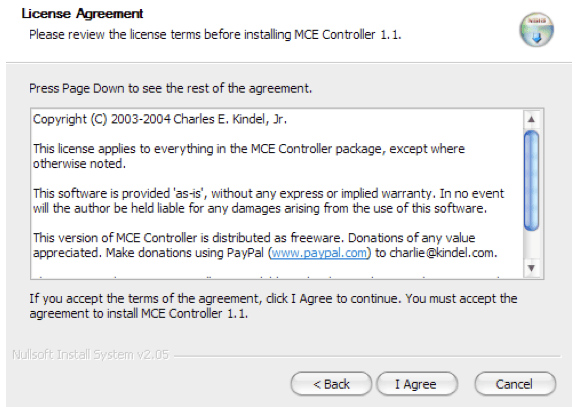Click the license scrollbar up arrow
The height and width of the screenshot is (407, 577).
(x=531, y=119)
